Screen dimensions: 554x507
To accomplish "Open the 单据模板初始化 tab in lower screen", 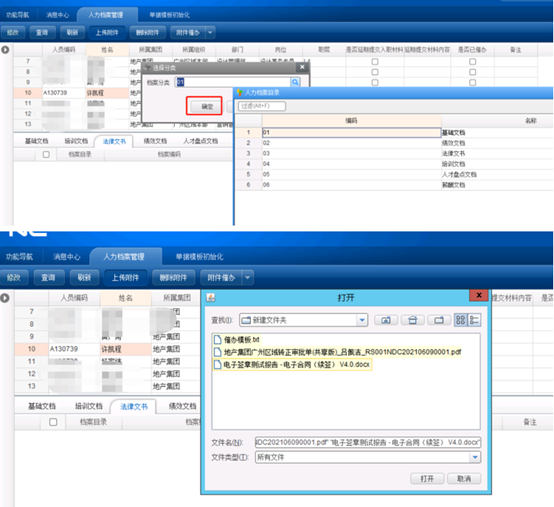I will pyautogui.click(x=199, y=257).
